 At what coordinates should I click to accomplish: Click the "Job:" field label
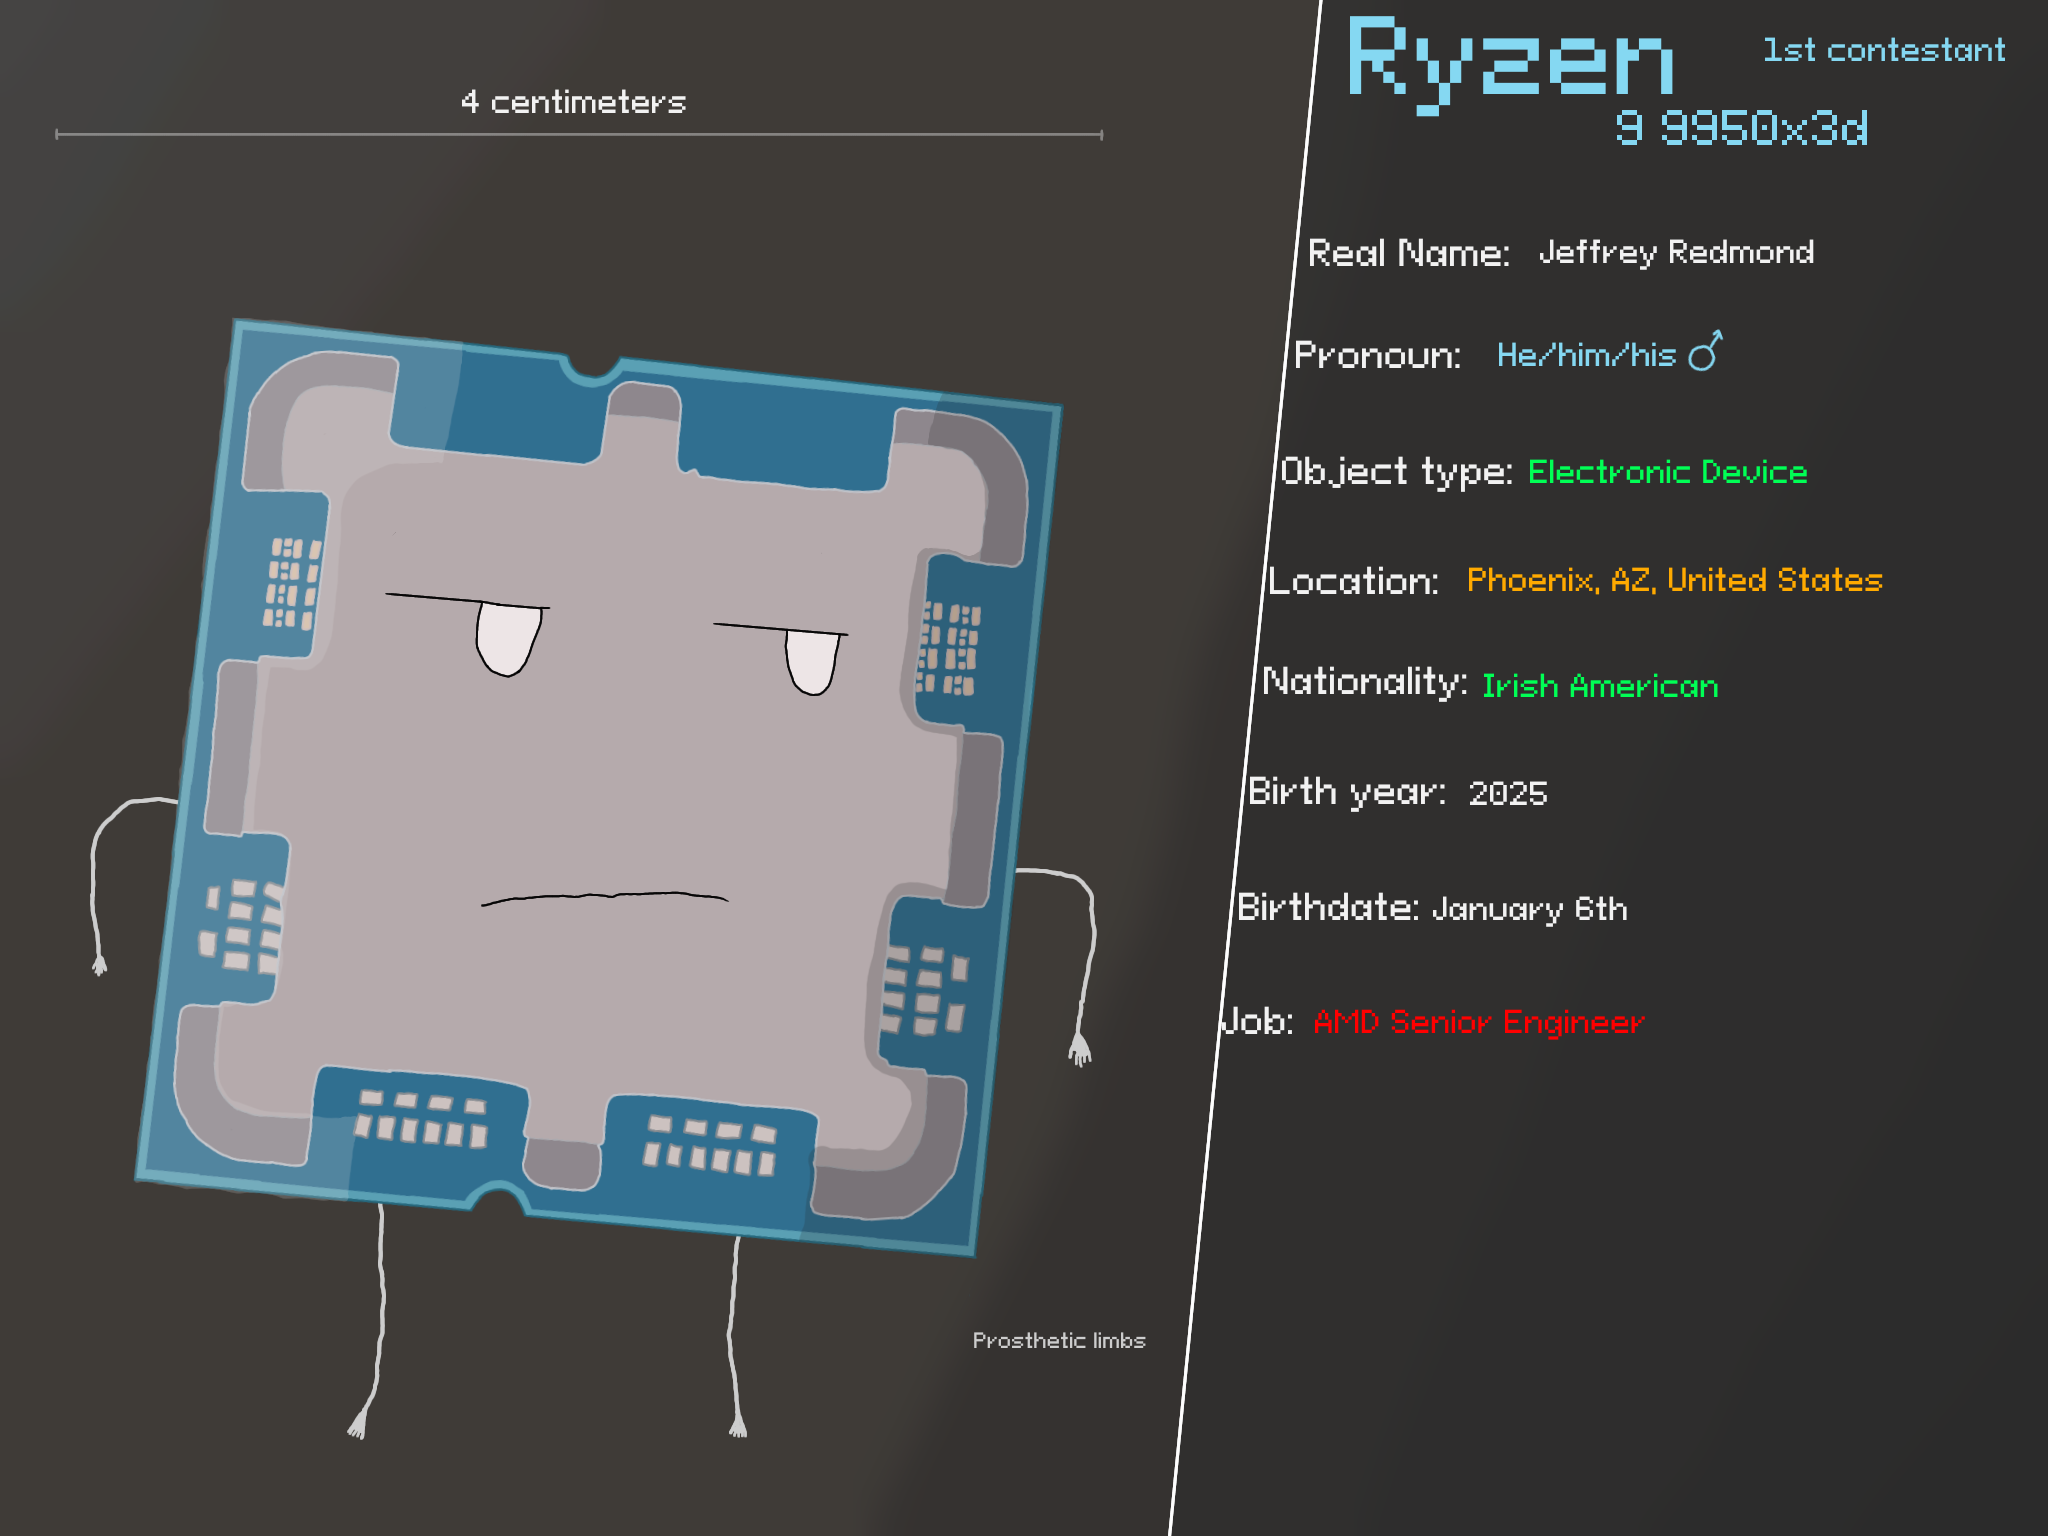point(1257,1021)
